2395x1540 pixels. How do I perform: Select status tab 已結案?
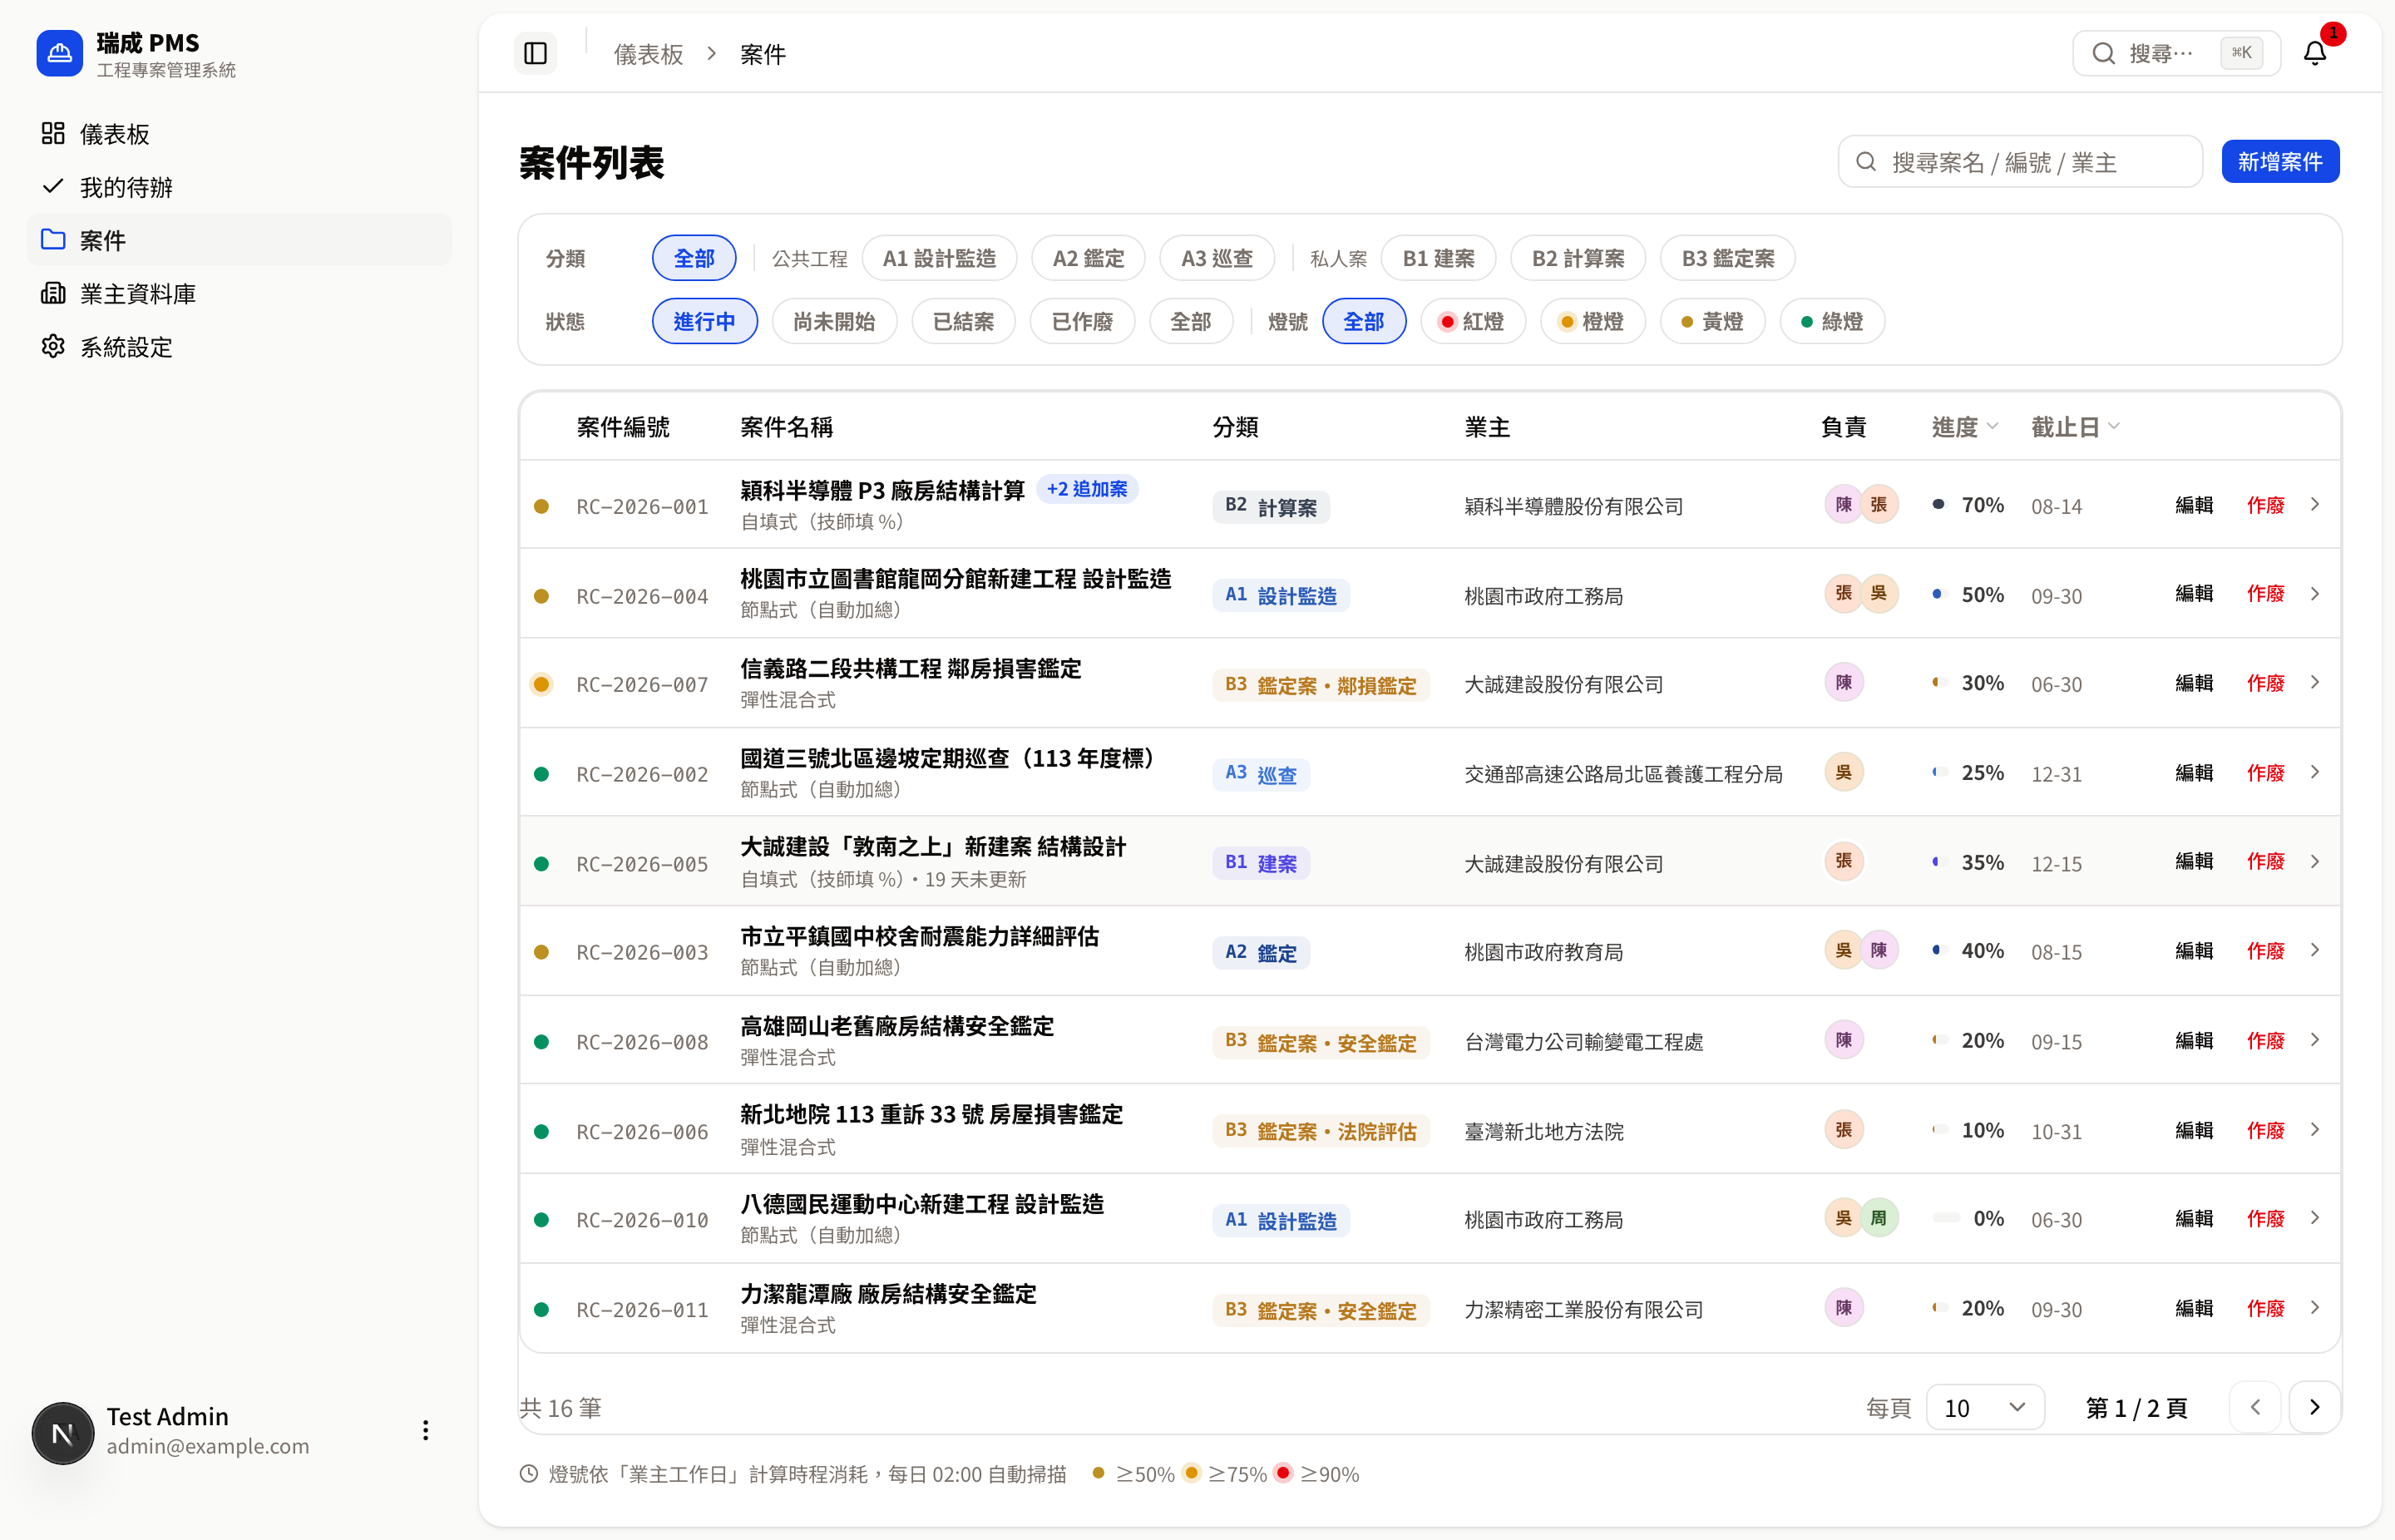coord(963,321)
